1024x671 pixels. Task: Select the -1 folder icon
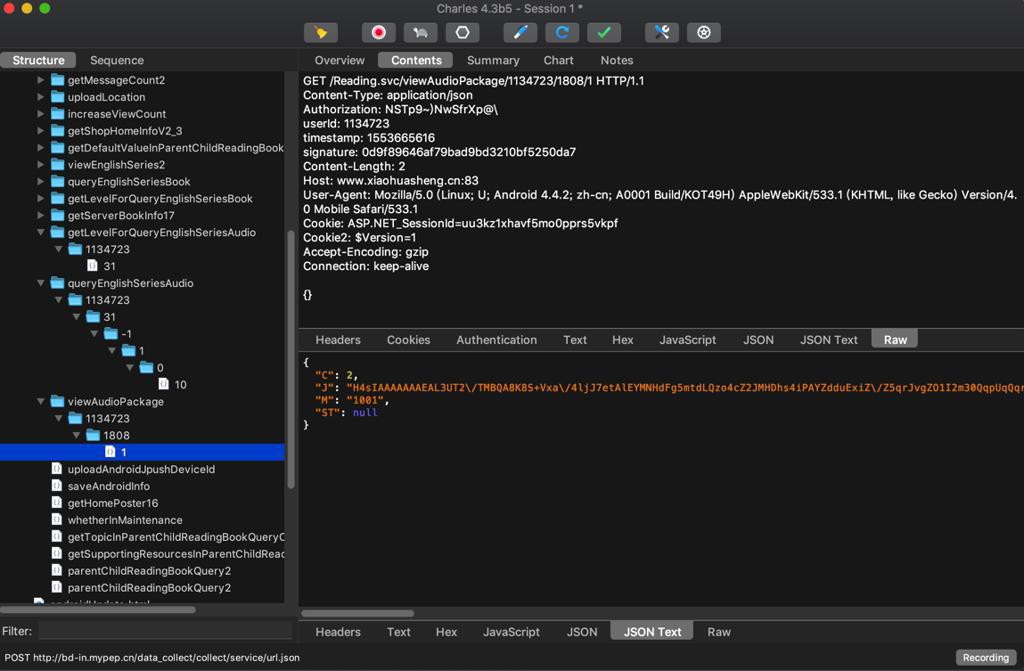click(111, 333)
